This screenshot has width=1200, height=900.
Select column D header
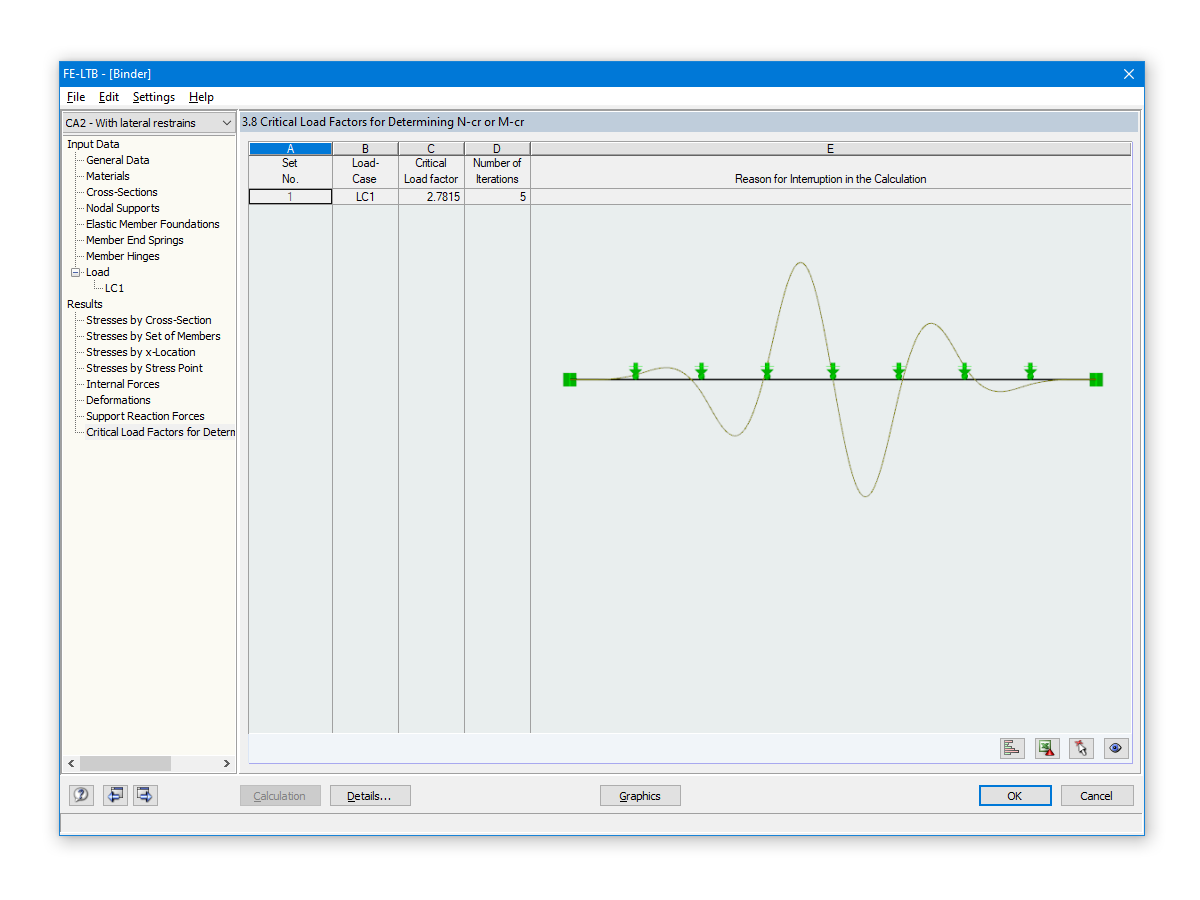497,149
